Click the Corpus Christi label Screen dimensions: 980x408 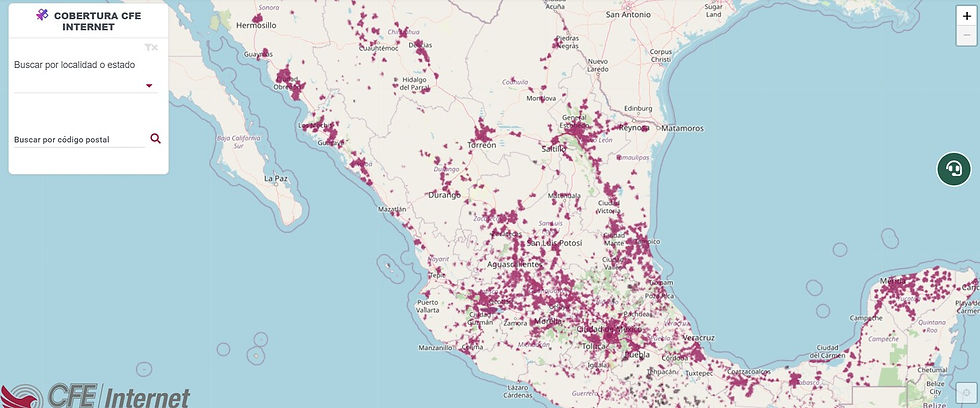coord(661,56)
